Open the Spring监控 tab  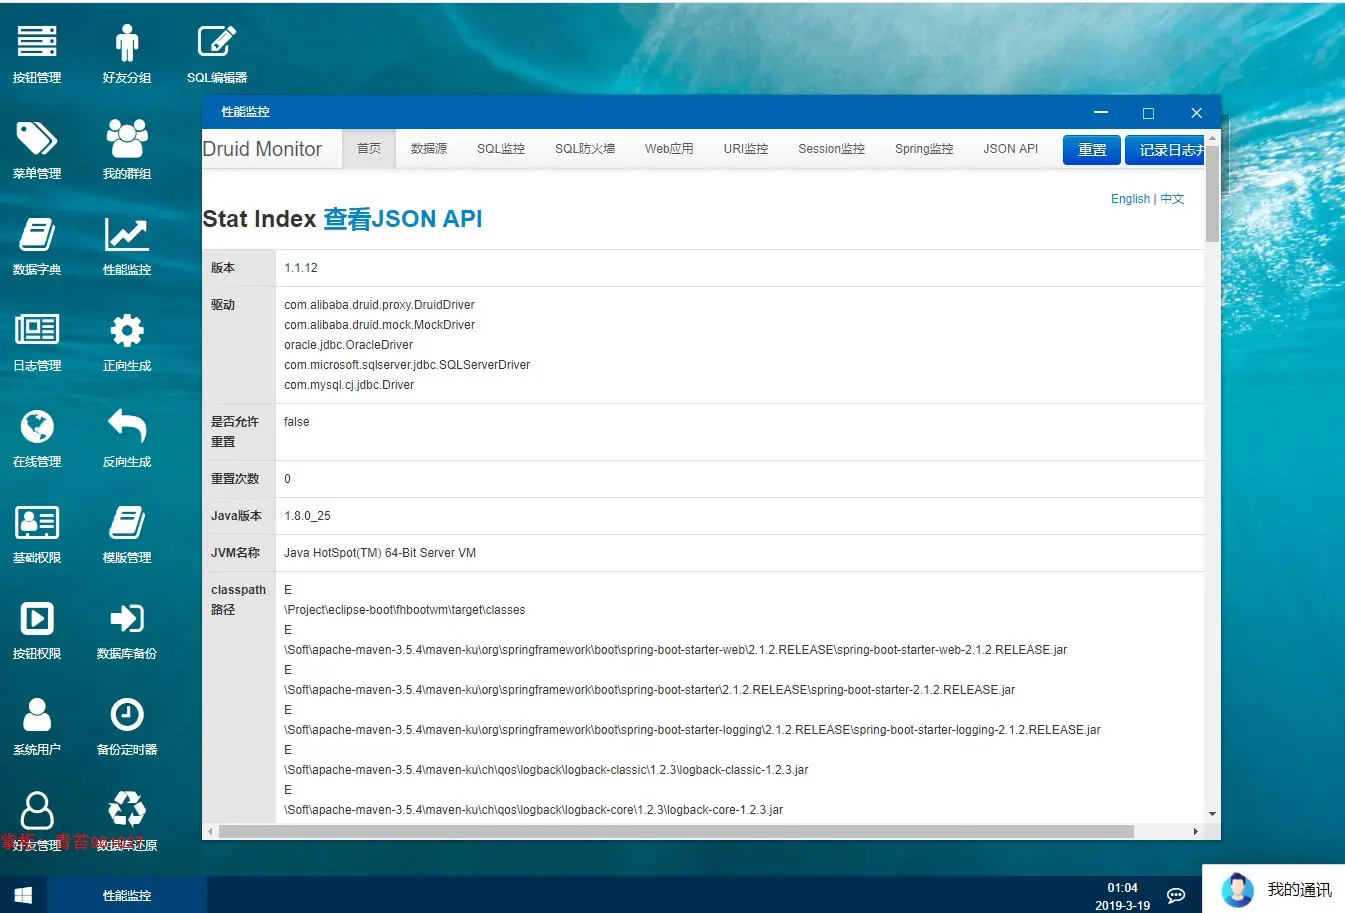pyautogui.click(x=924, y=148)
